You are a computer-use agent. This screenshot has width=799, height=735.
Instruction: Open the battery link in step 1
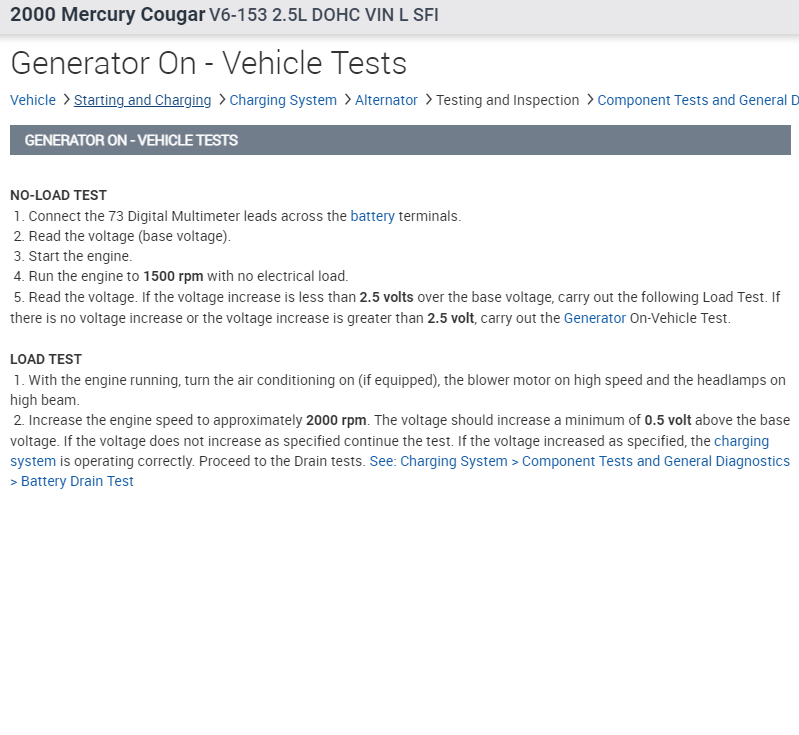click(x=372, y=216)
